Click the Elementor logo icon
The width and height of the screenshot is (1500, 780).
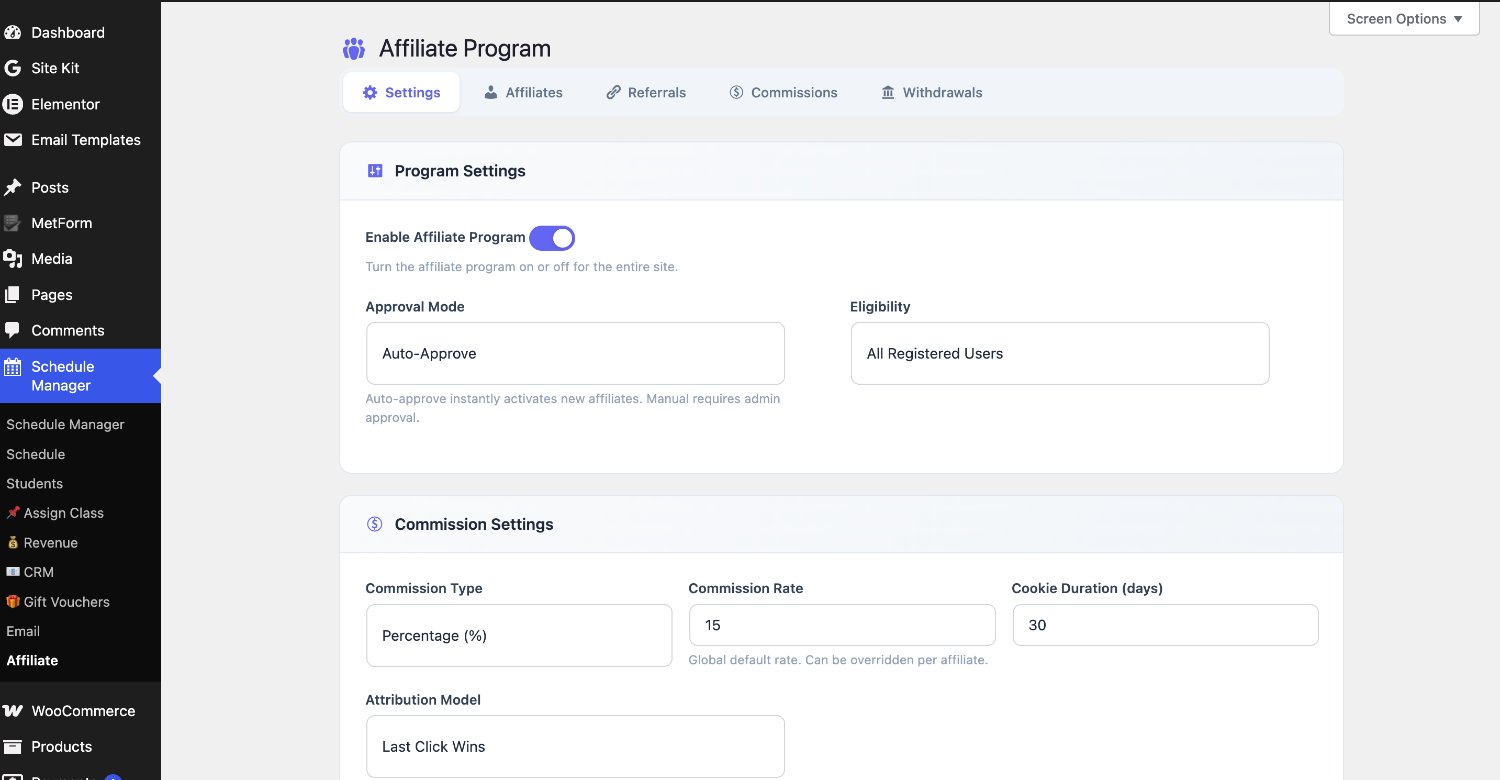(x=12, y=104)
